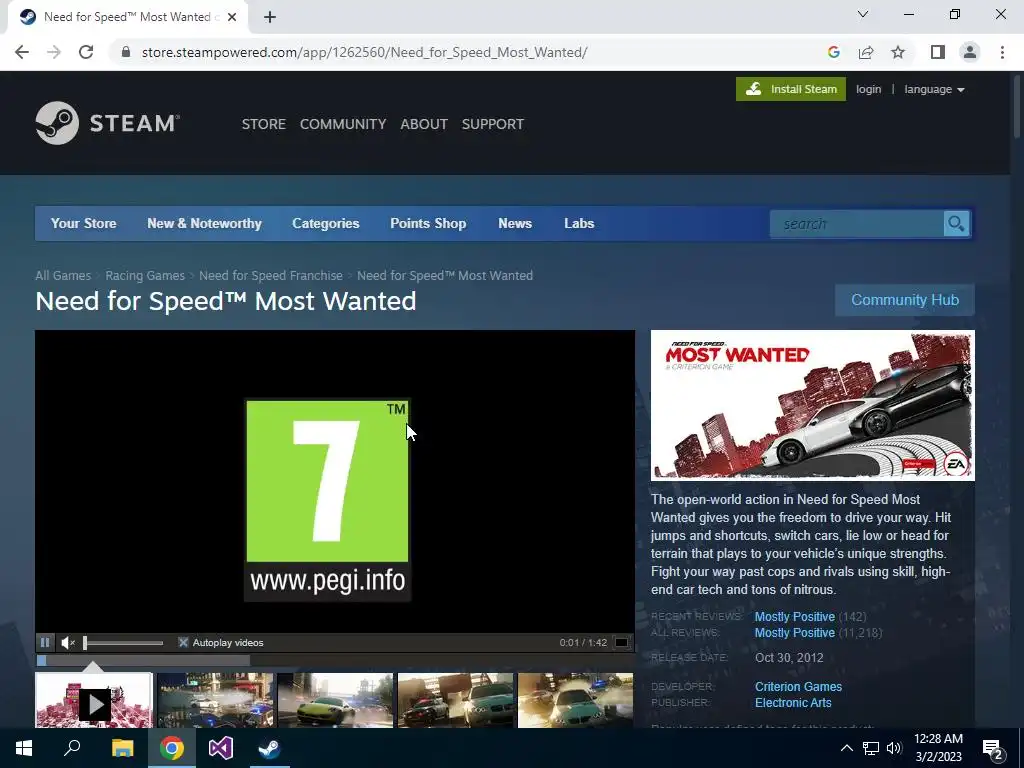Open the notification center
Screen dimensions: 1024x768
click(x=994, y=750)
